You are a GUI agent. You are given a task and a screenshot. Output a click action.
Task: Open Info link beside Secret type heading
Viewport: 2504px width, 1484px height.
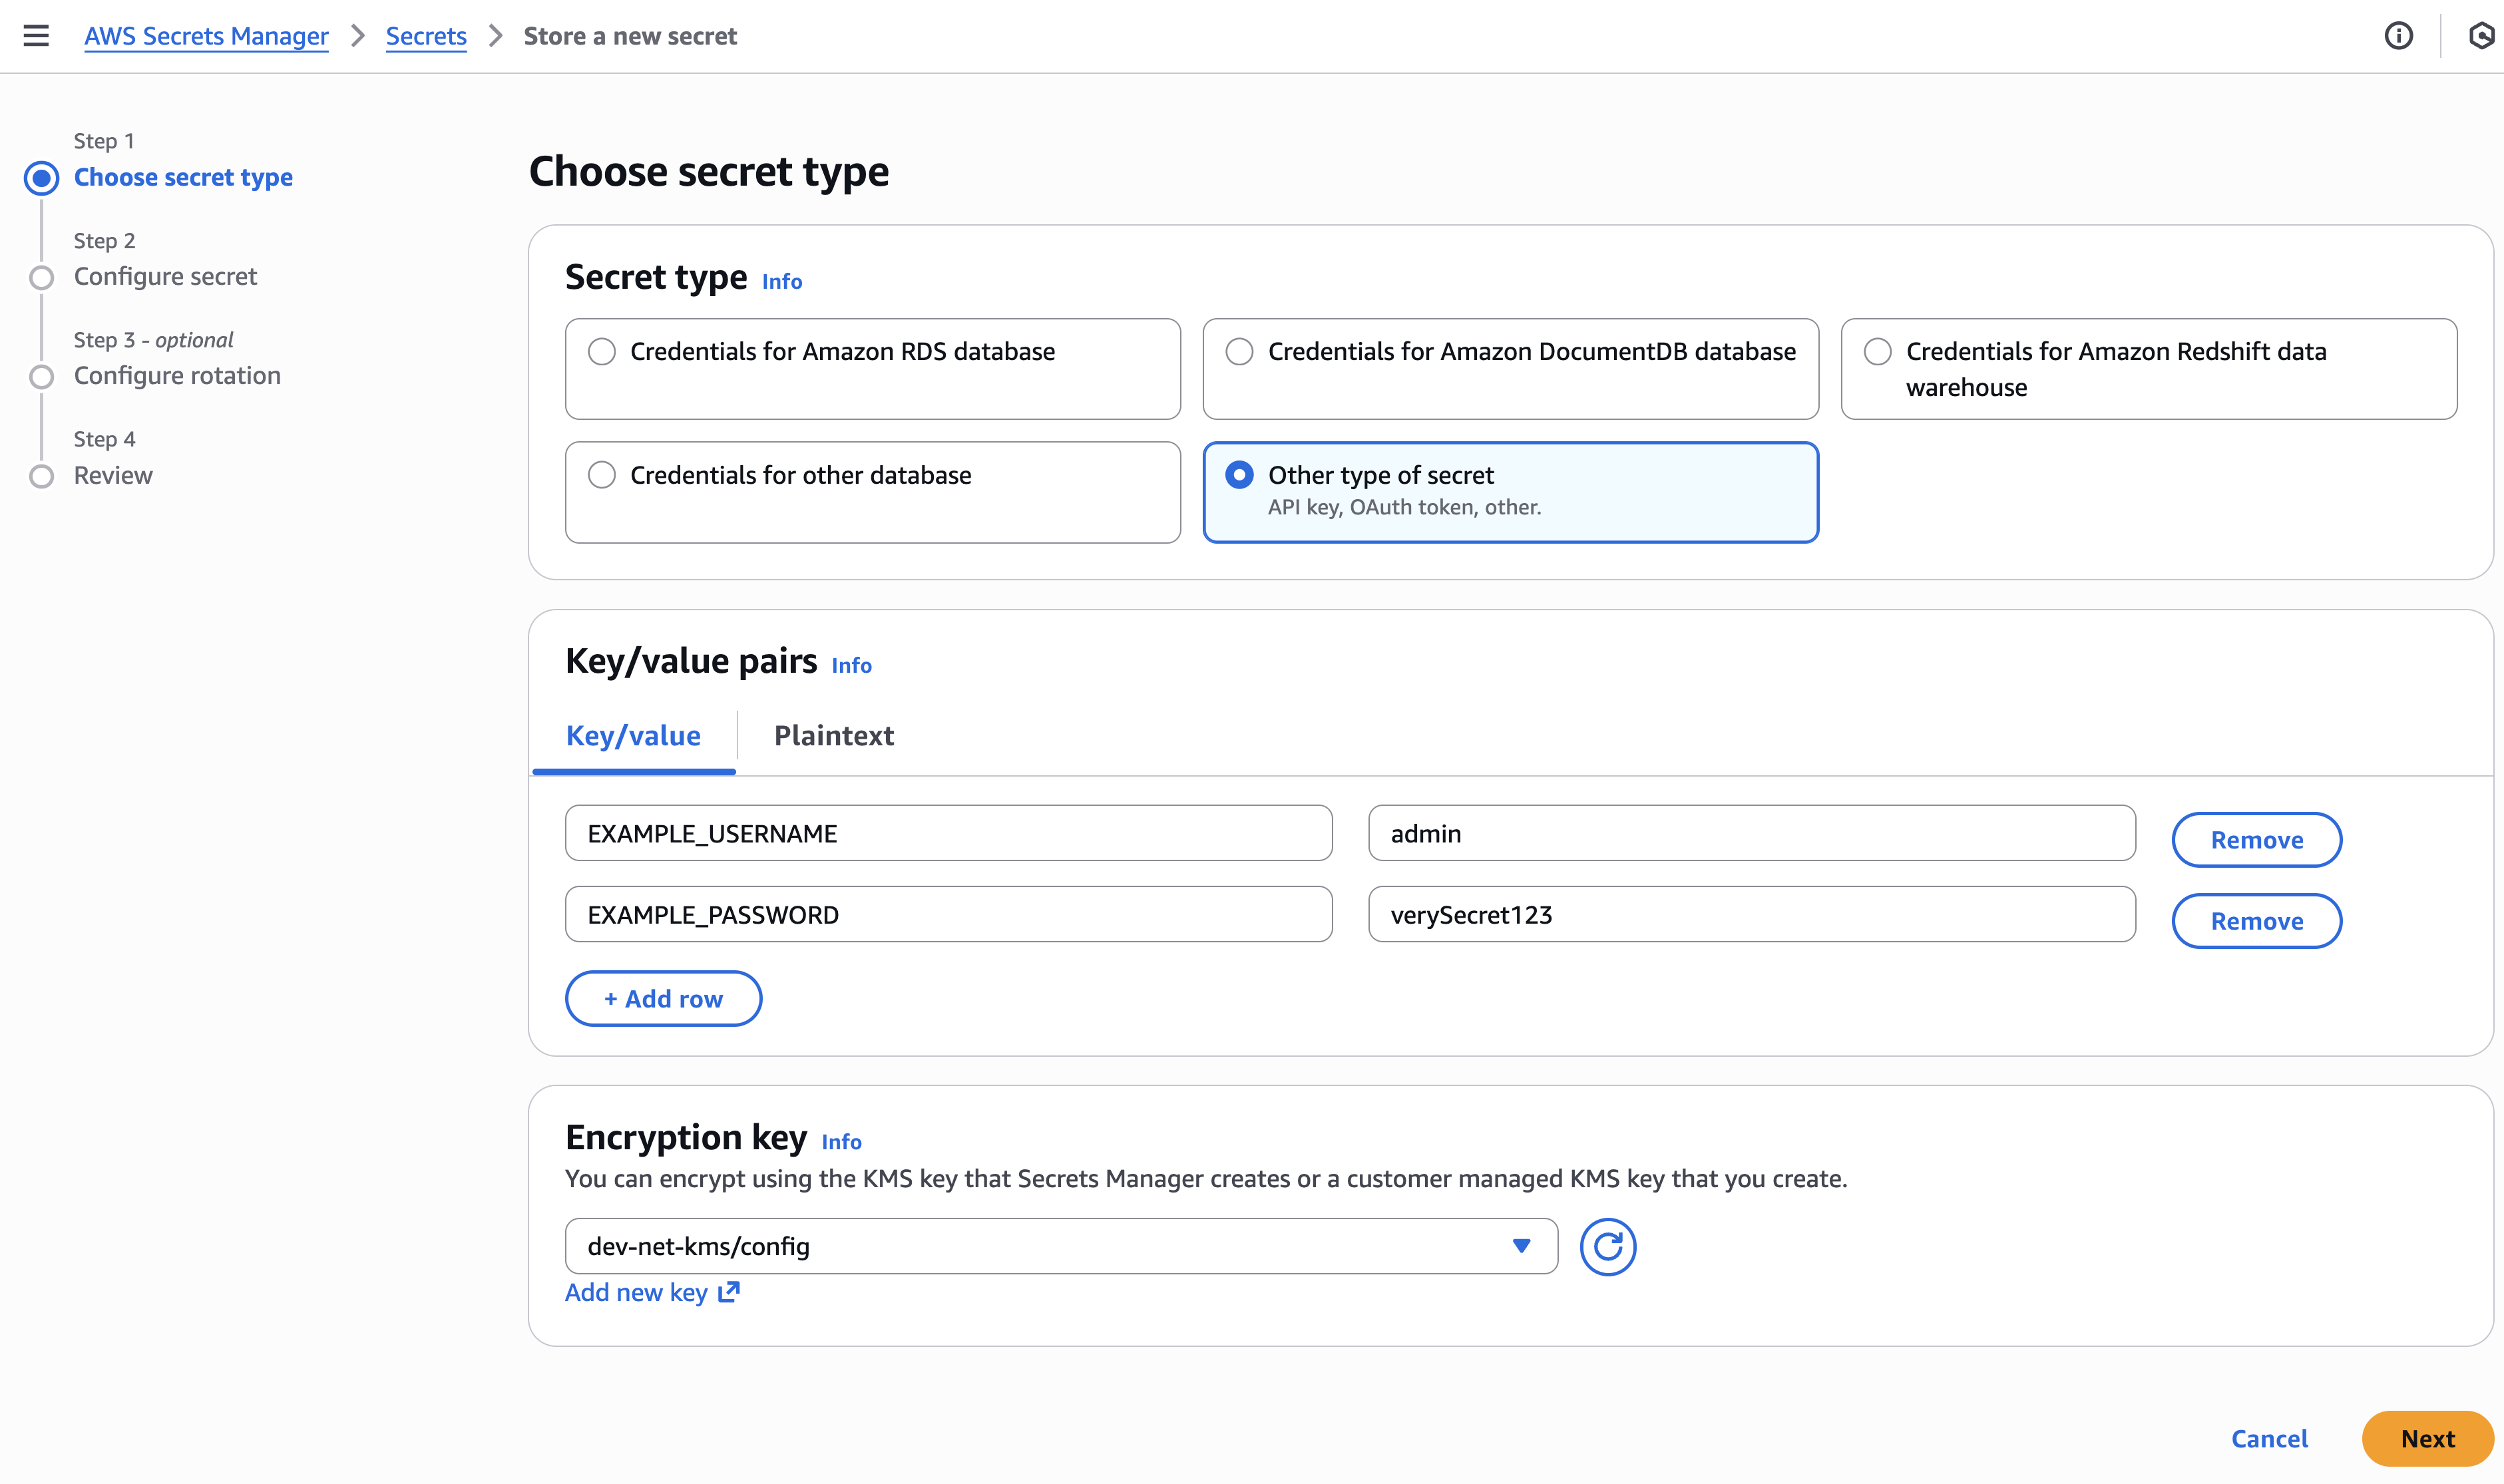click(x=781, y=282)
